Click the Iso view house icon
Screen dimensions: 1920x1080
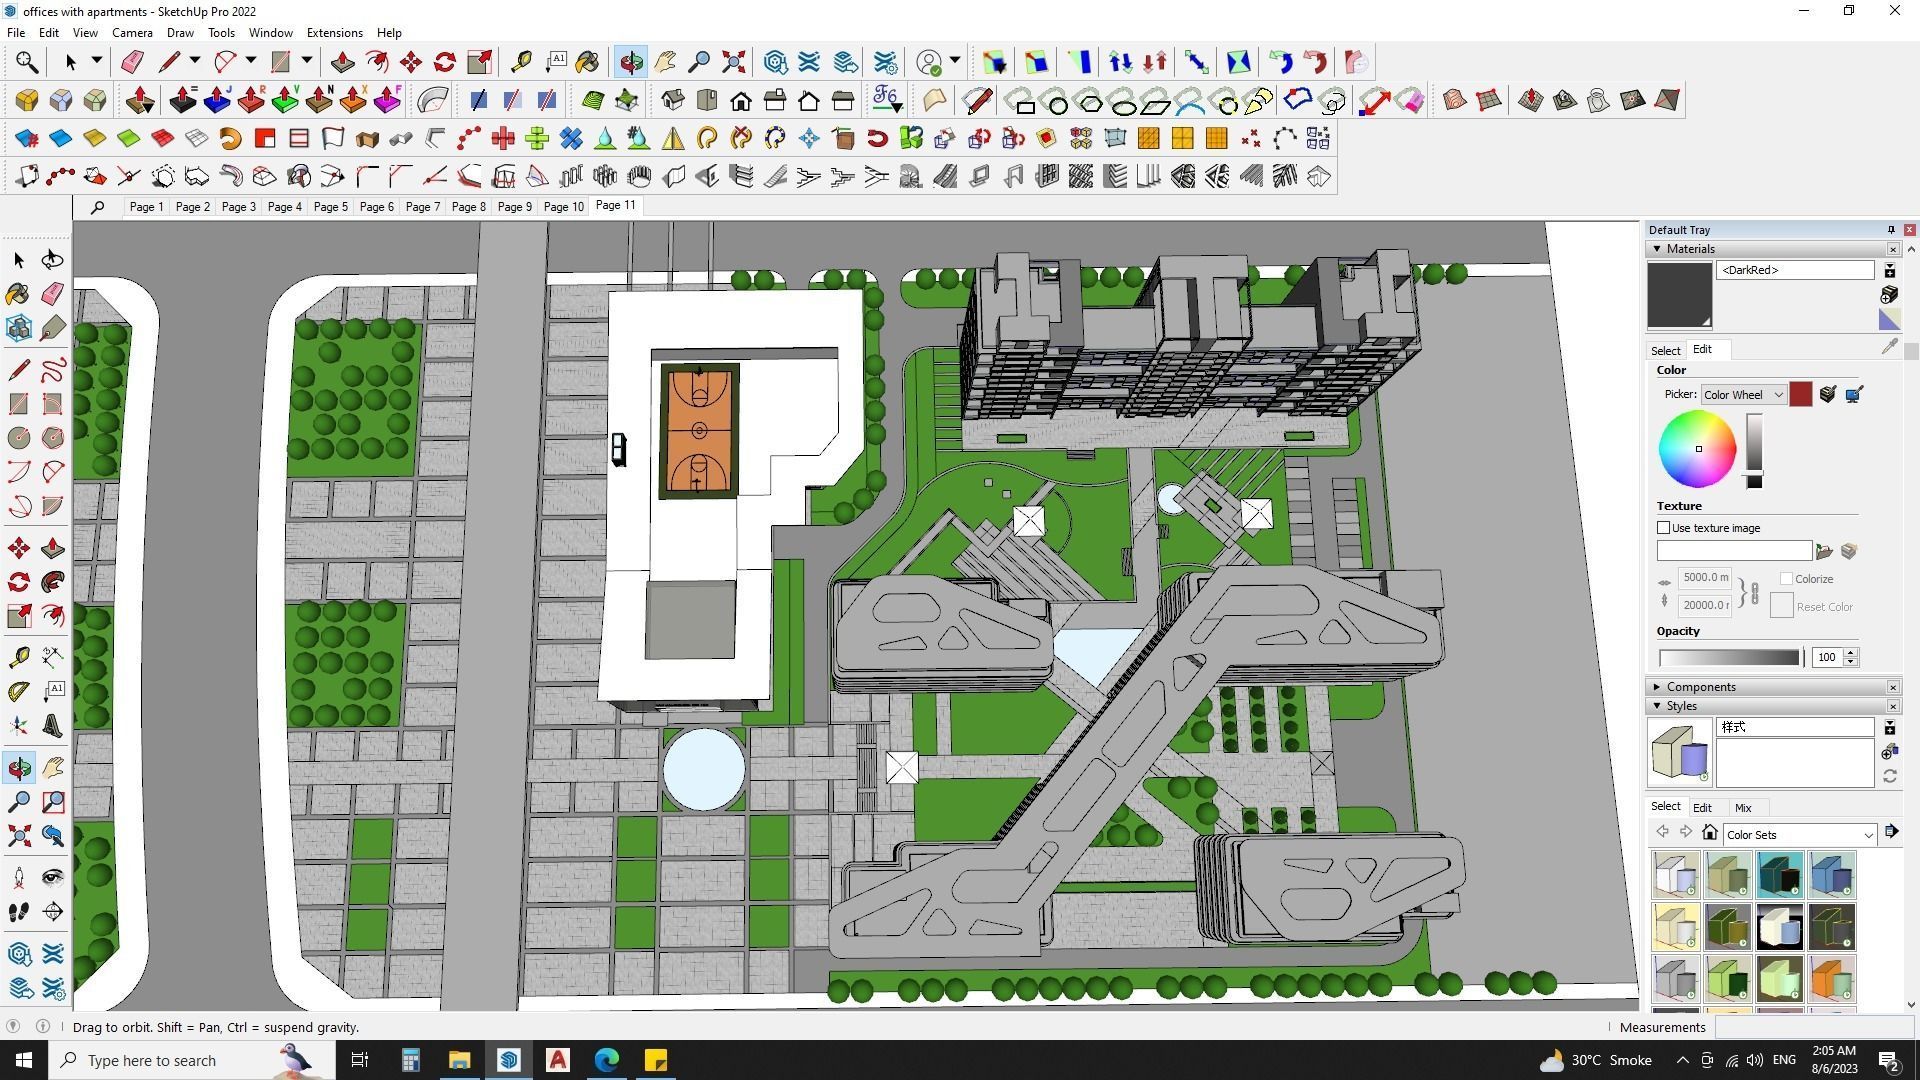pos(673,101)
